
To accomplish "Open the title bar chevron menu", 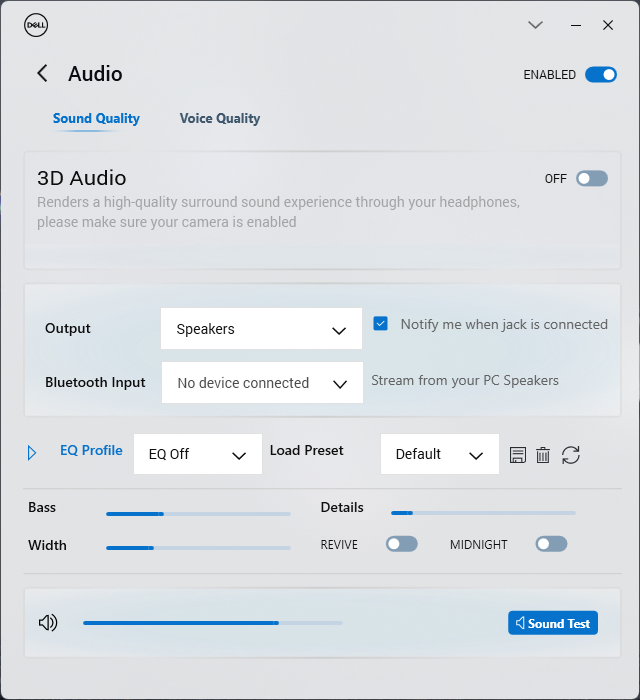I will pos(536,25).
